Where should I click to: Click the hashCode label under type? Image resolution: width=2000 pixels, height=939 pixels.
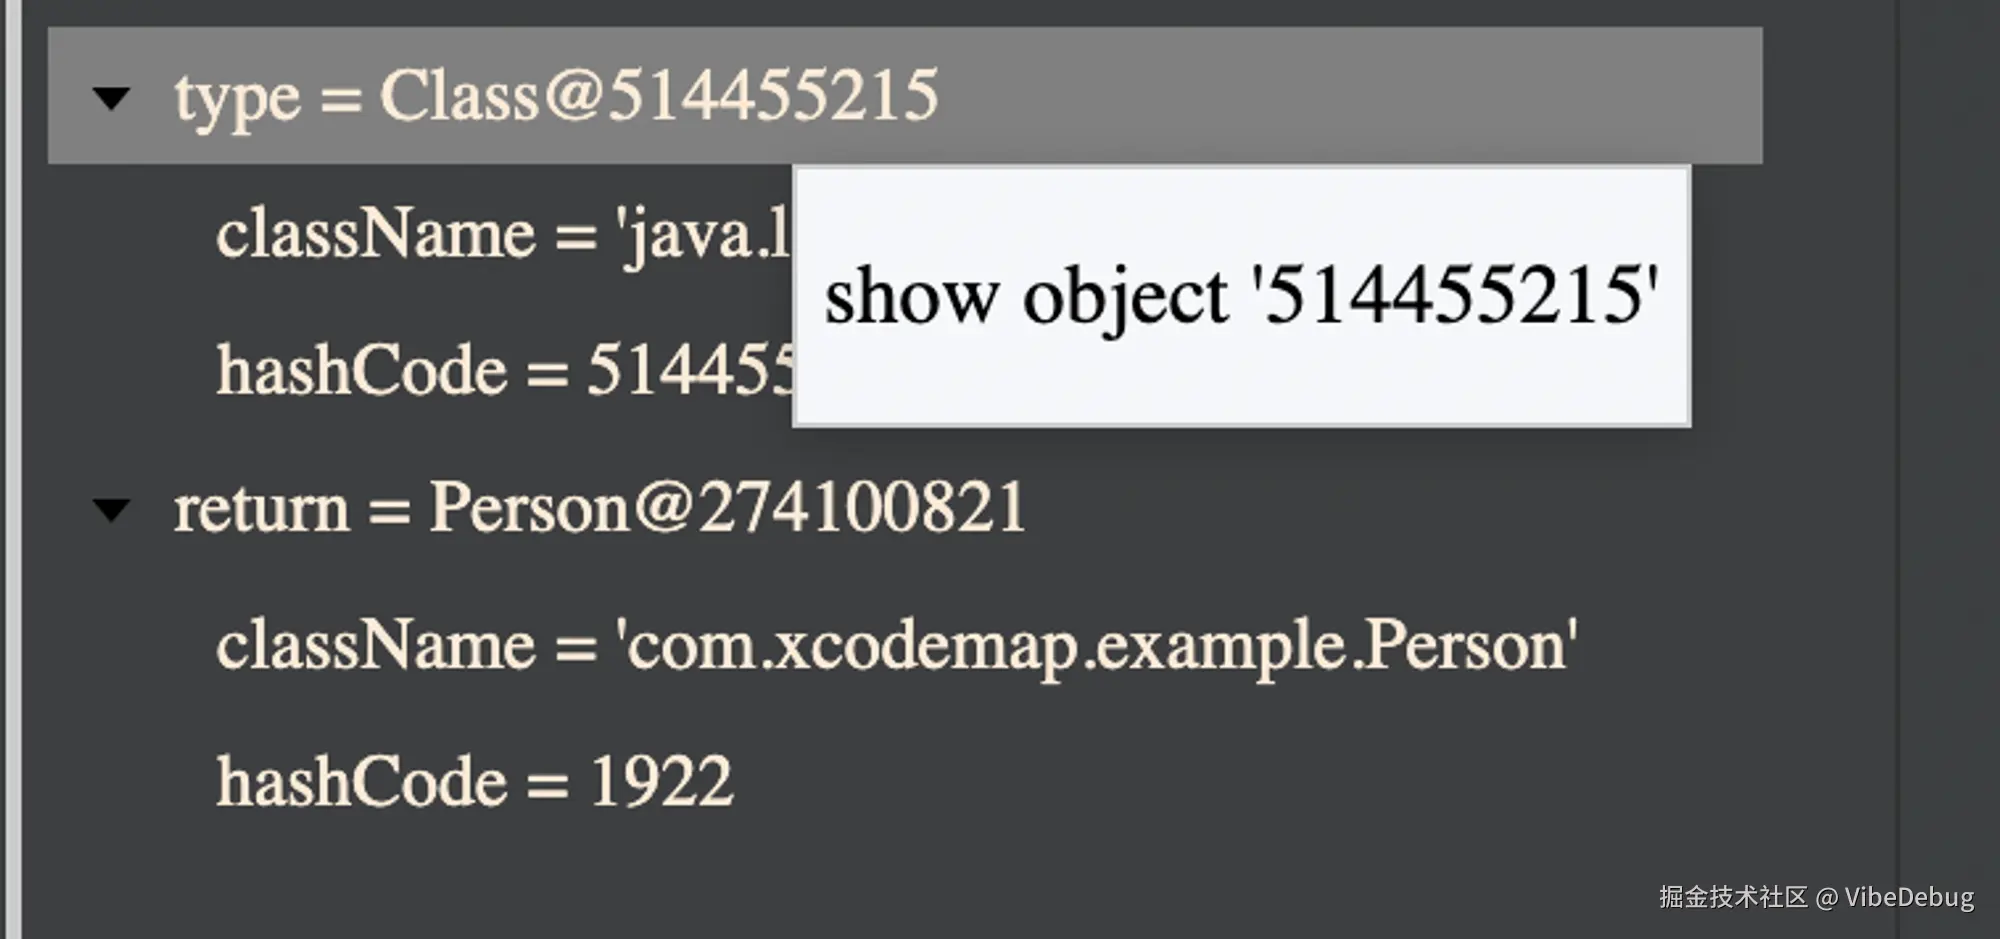pos(362,371)
